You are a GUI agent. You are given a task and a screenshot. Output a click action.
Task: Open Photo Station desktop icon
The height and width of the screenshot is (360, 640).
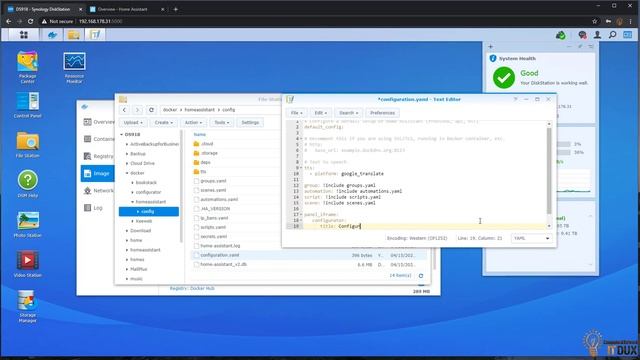[x=27, y=224]
